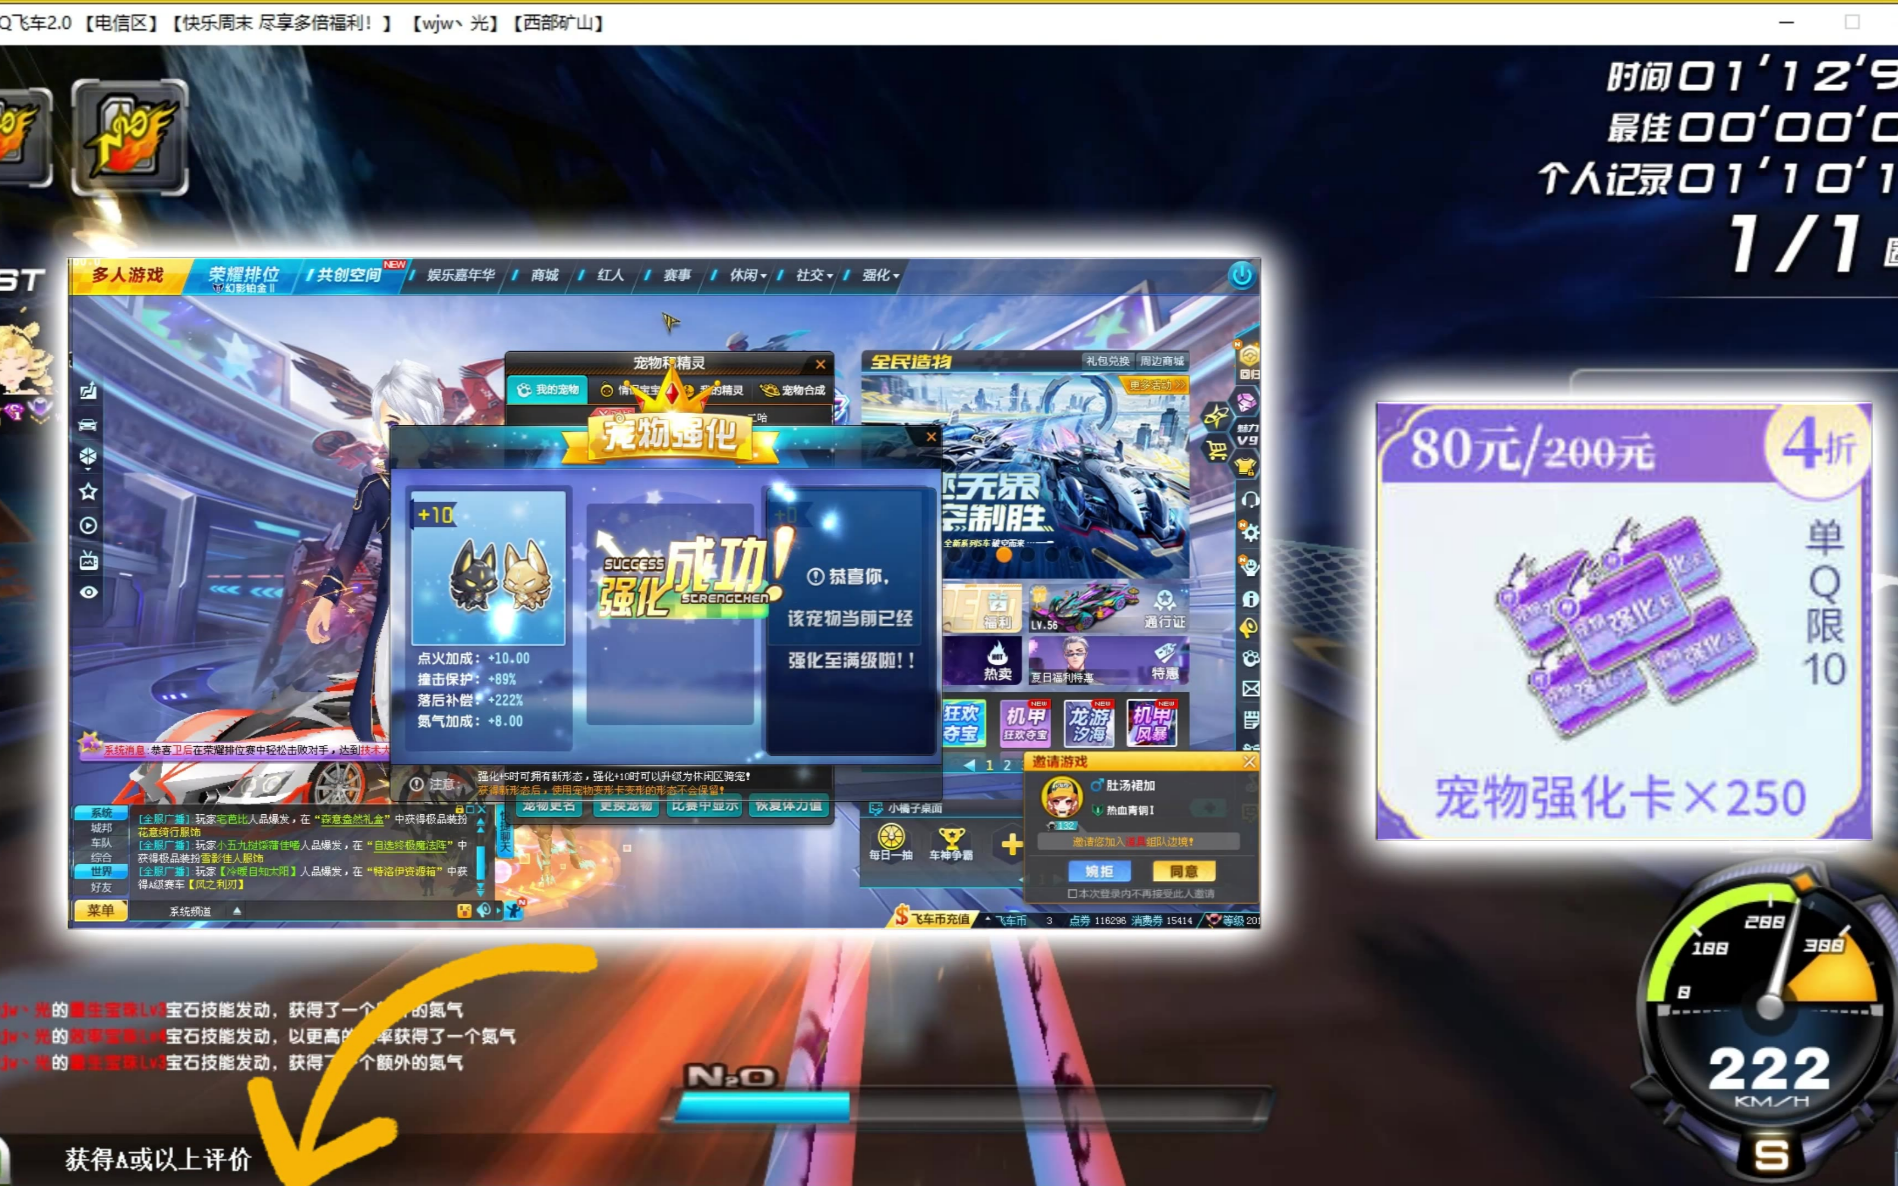Viewport: 1898px width, 1186px height.
Task: Click the yellow plus add icon
Action: (1011, 845)
